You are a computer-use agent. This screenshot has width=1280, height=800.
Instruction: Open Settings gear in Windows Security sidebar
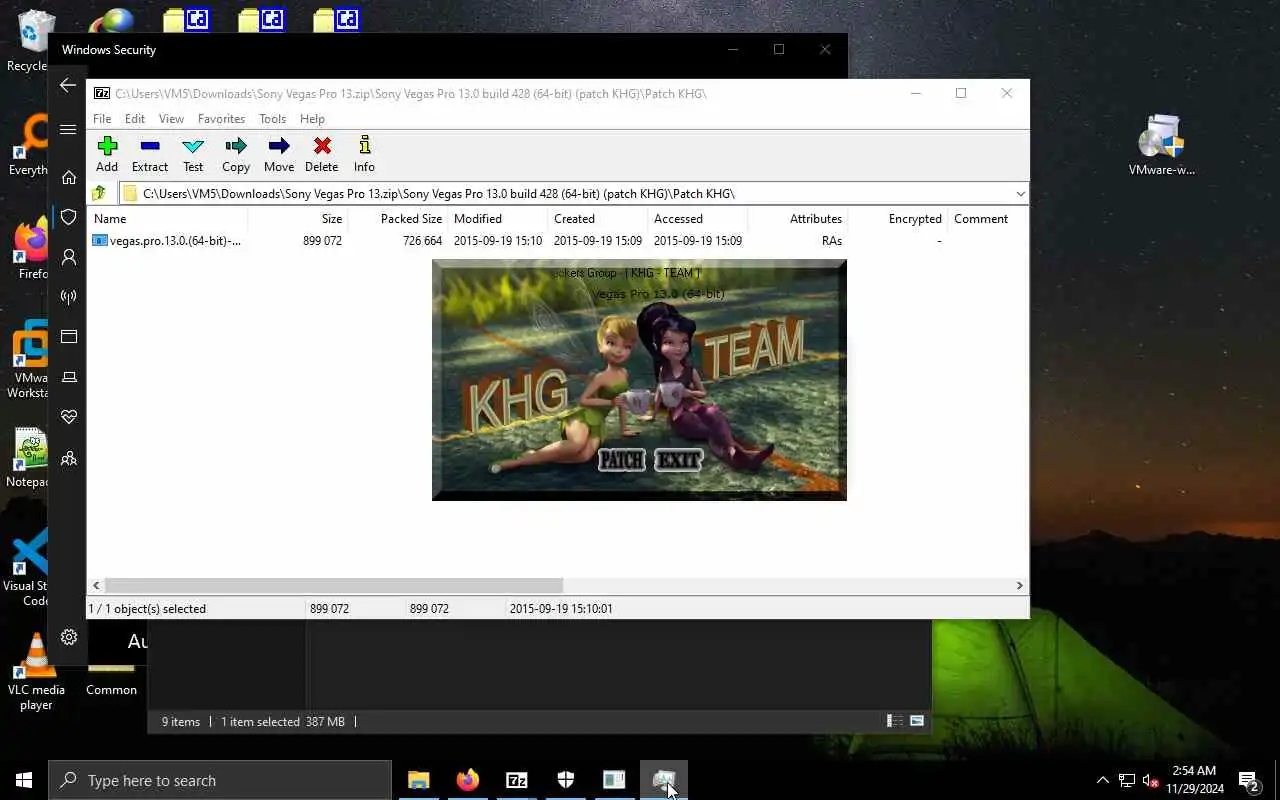(68, 637)
